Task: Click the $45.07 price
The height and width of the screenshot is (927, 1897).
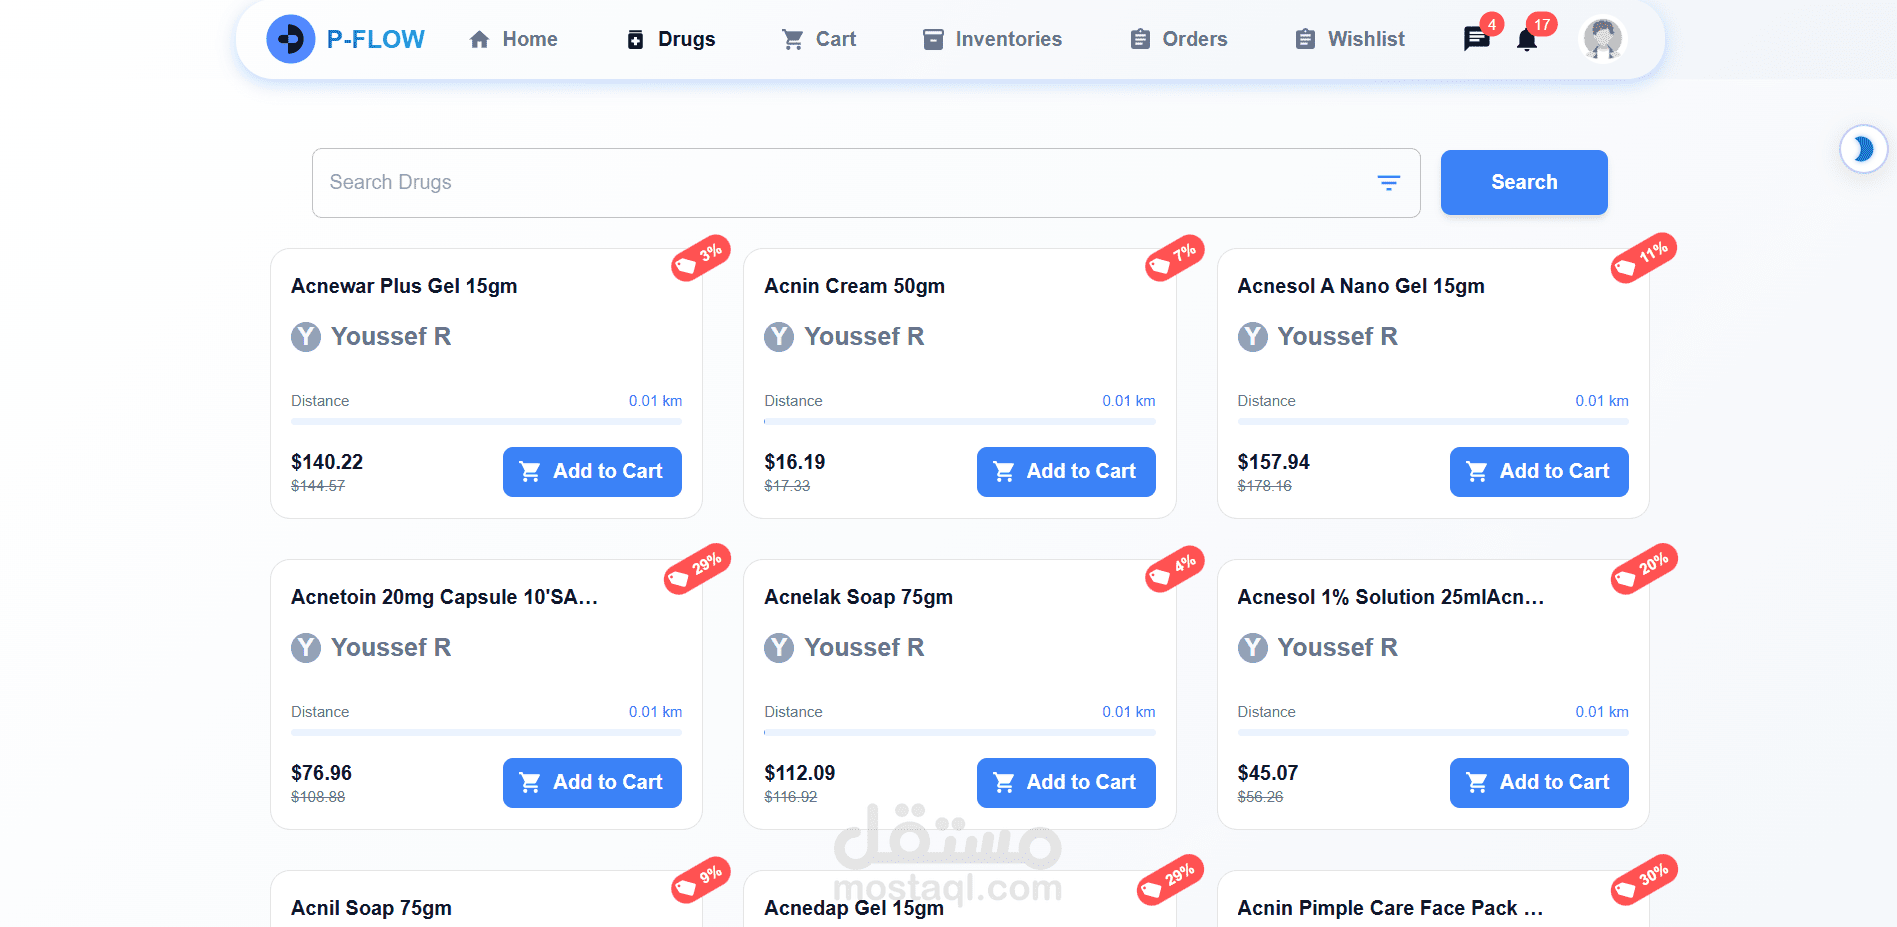Action: [1268, 773]
